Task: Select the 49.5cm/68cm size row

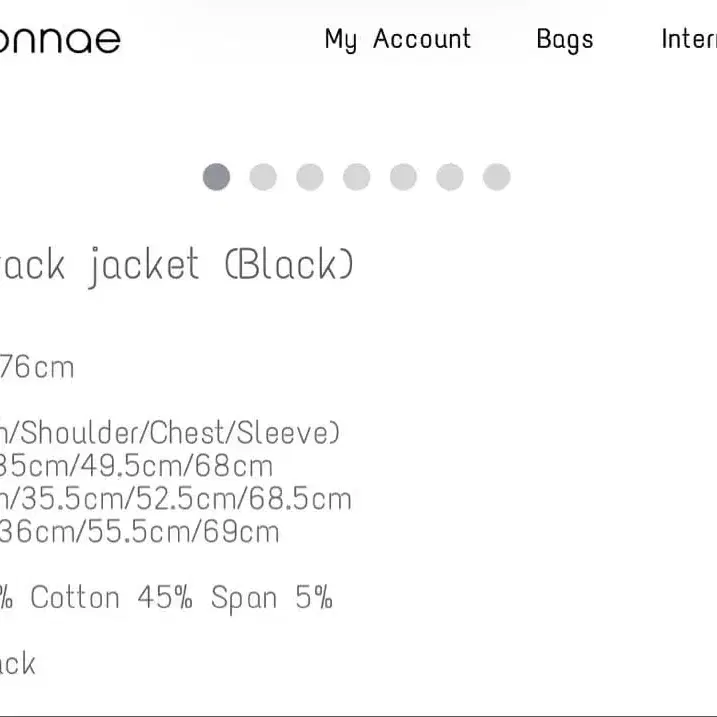Action: pos(136,466)
